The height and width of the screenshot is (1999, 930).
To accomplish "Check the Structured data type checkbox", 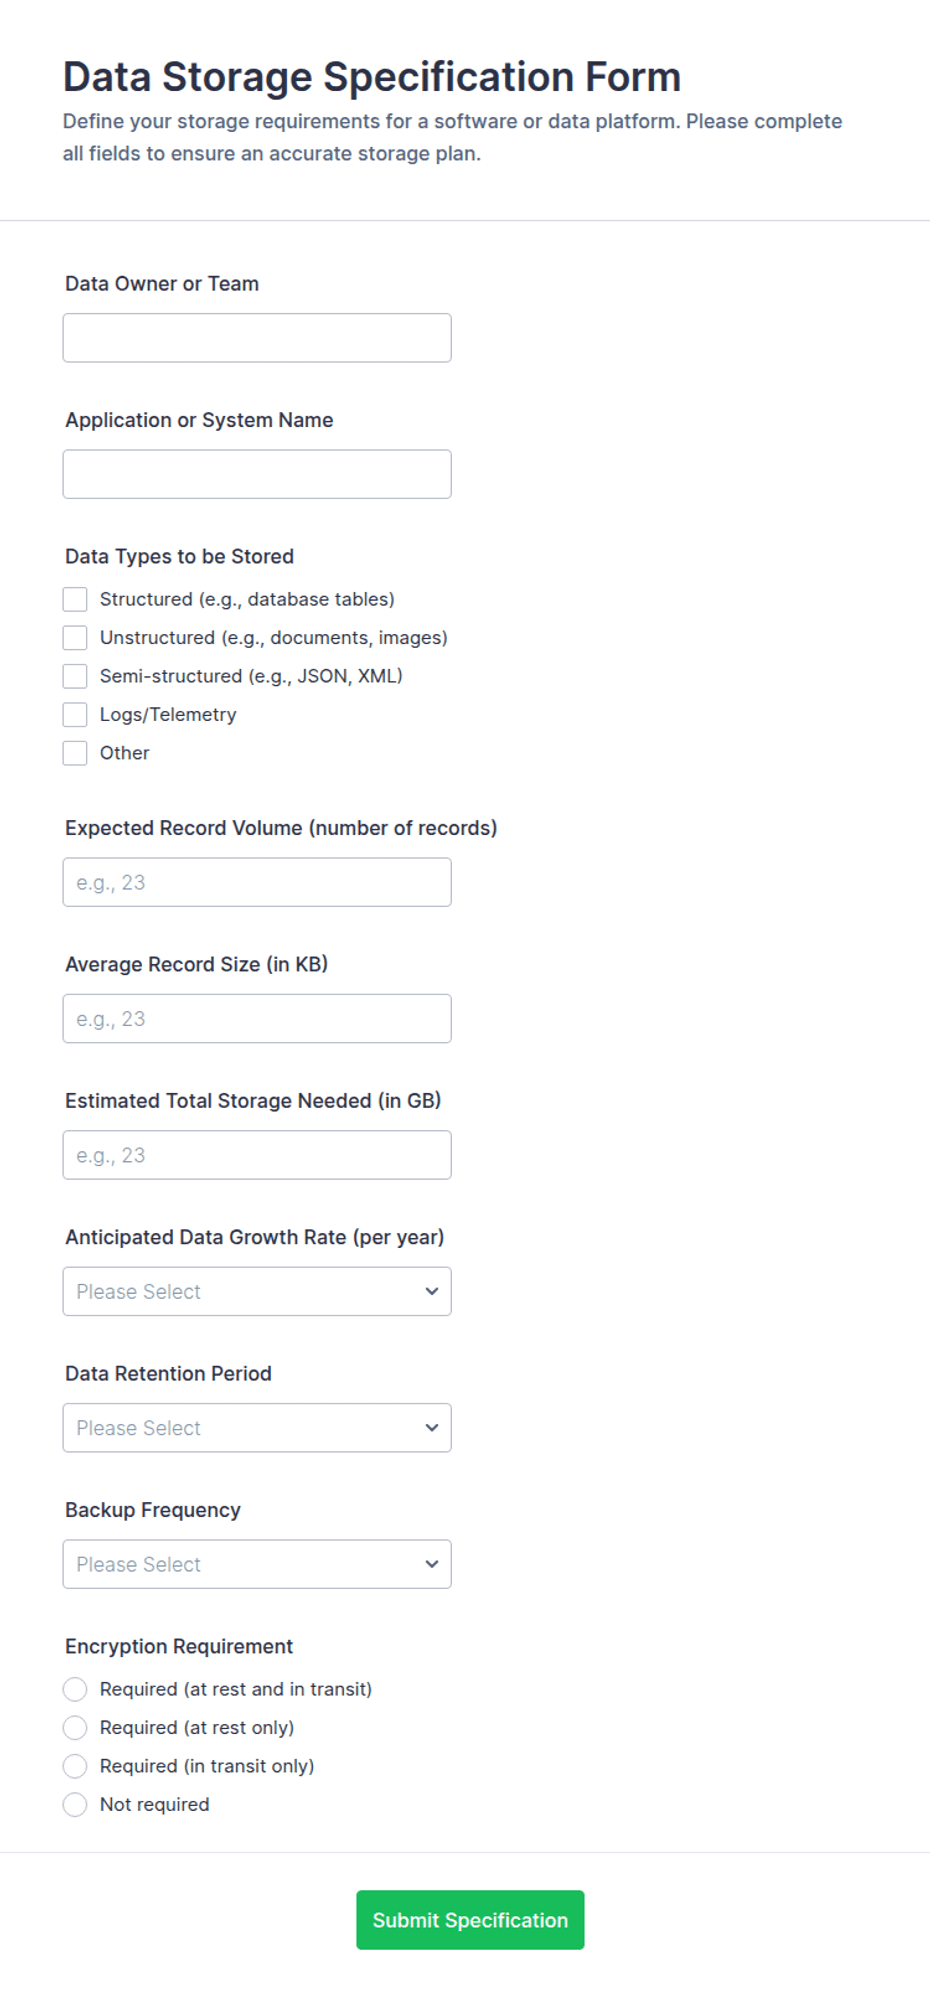I will pos(75,599).
